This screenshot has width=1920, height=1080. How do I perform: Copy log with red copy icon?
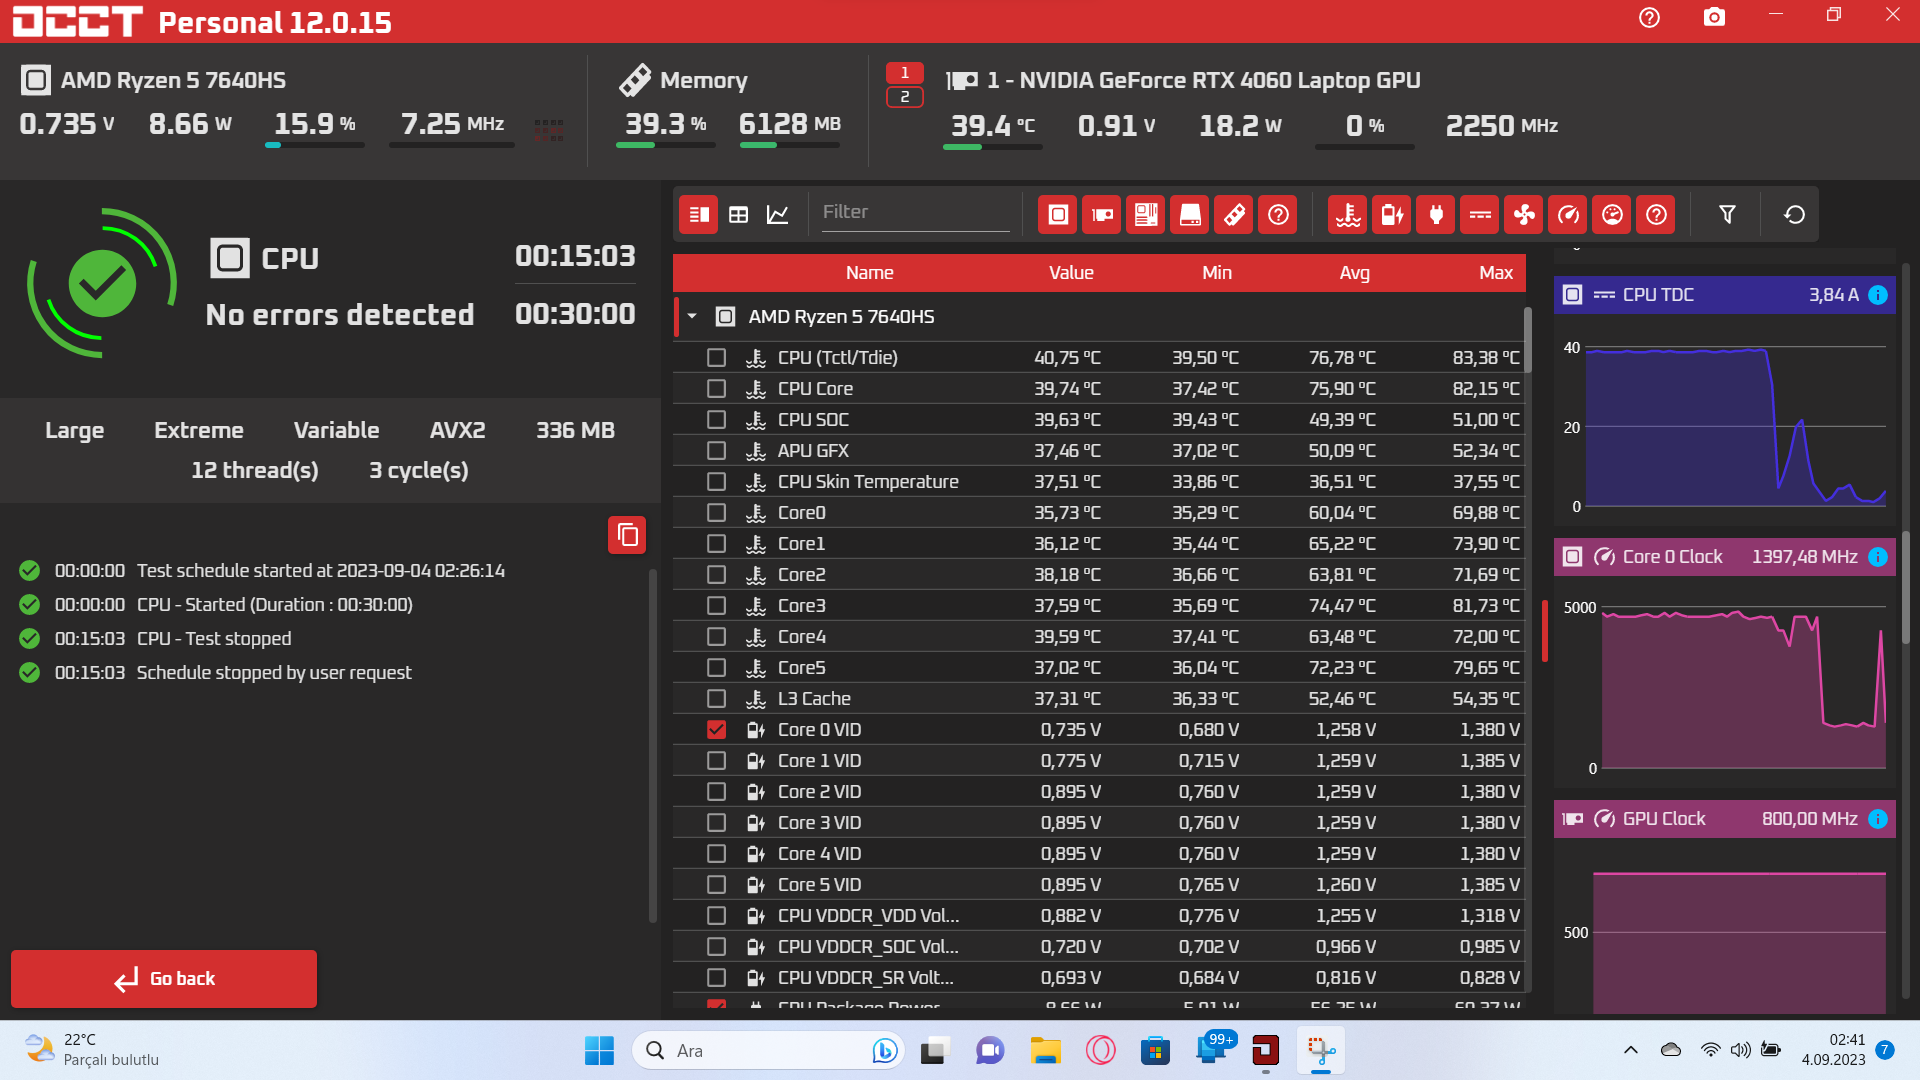[x=627, y=535]
